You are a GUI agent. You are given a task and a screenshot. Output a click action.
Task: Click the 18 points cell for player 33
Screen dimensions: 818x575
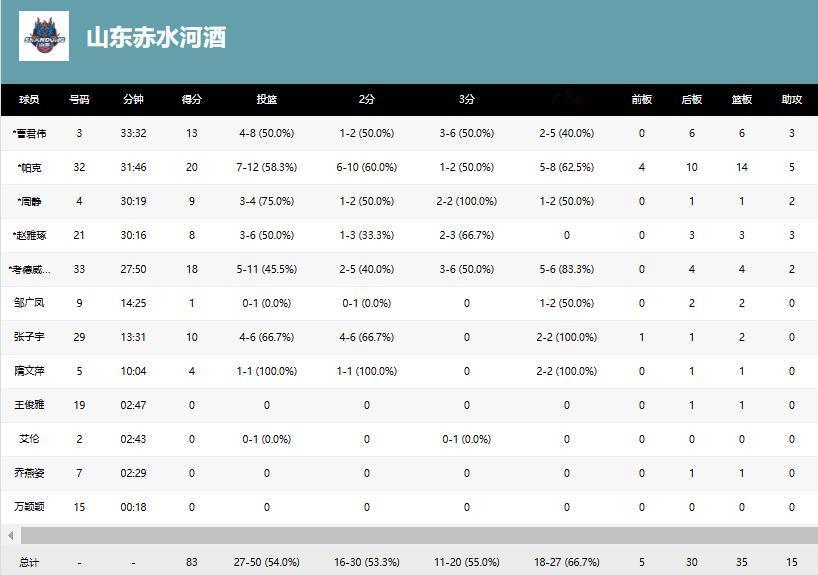[192, 269]
